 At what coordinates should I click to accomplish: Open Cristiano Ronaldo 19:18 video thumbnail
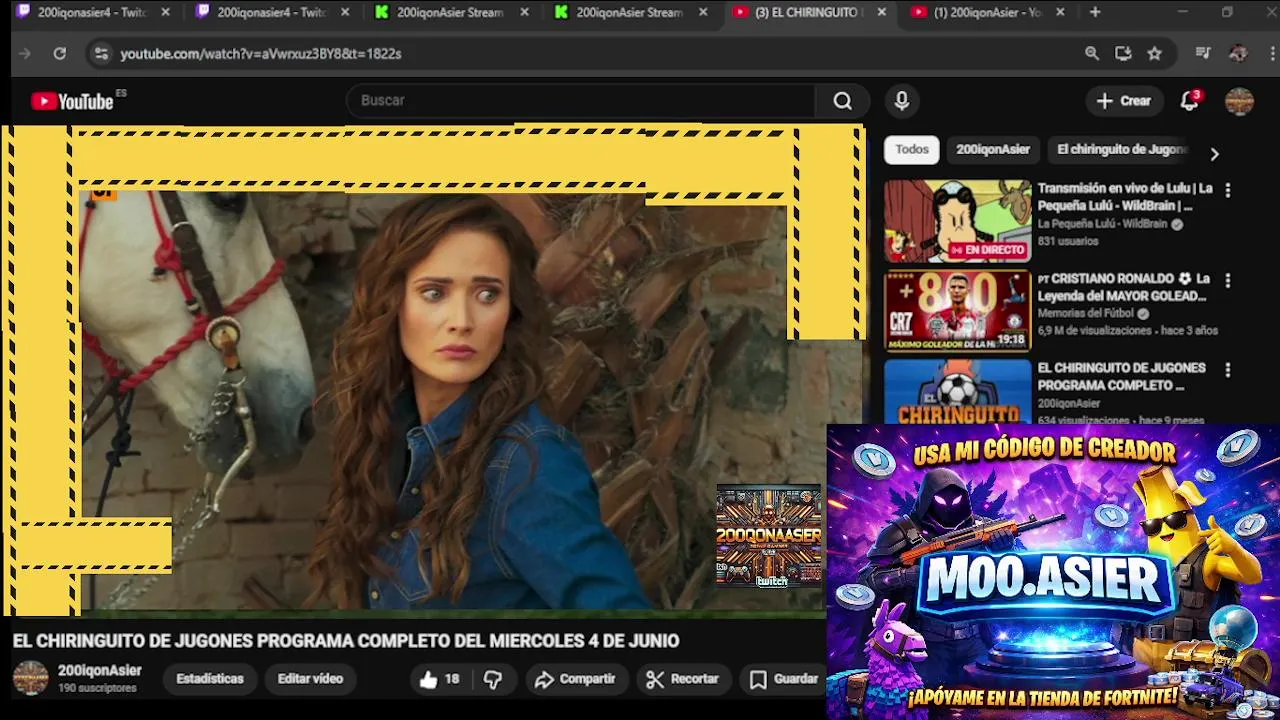[957, 311]
